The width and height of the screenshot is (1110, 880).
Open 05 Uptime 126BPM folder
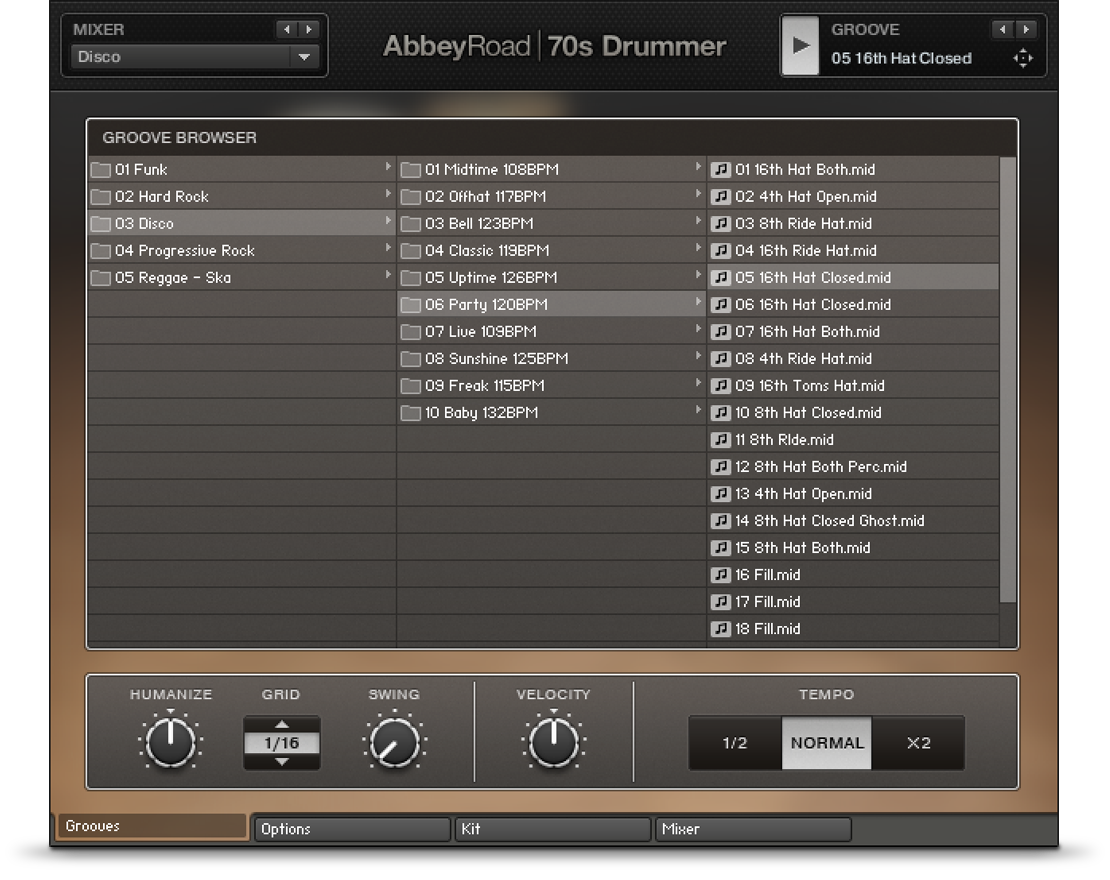click(551, 277)
